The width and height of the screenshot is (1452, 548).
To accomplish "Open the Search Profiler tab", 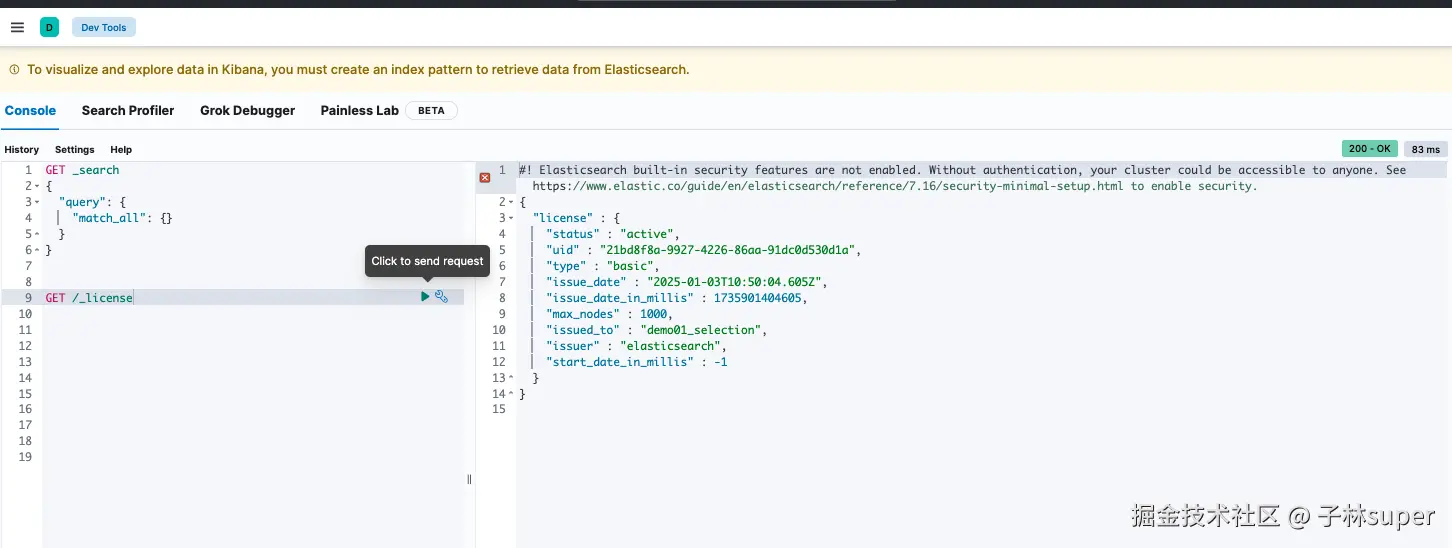I will click(x=128, y=111).
